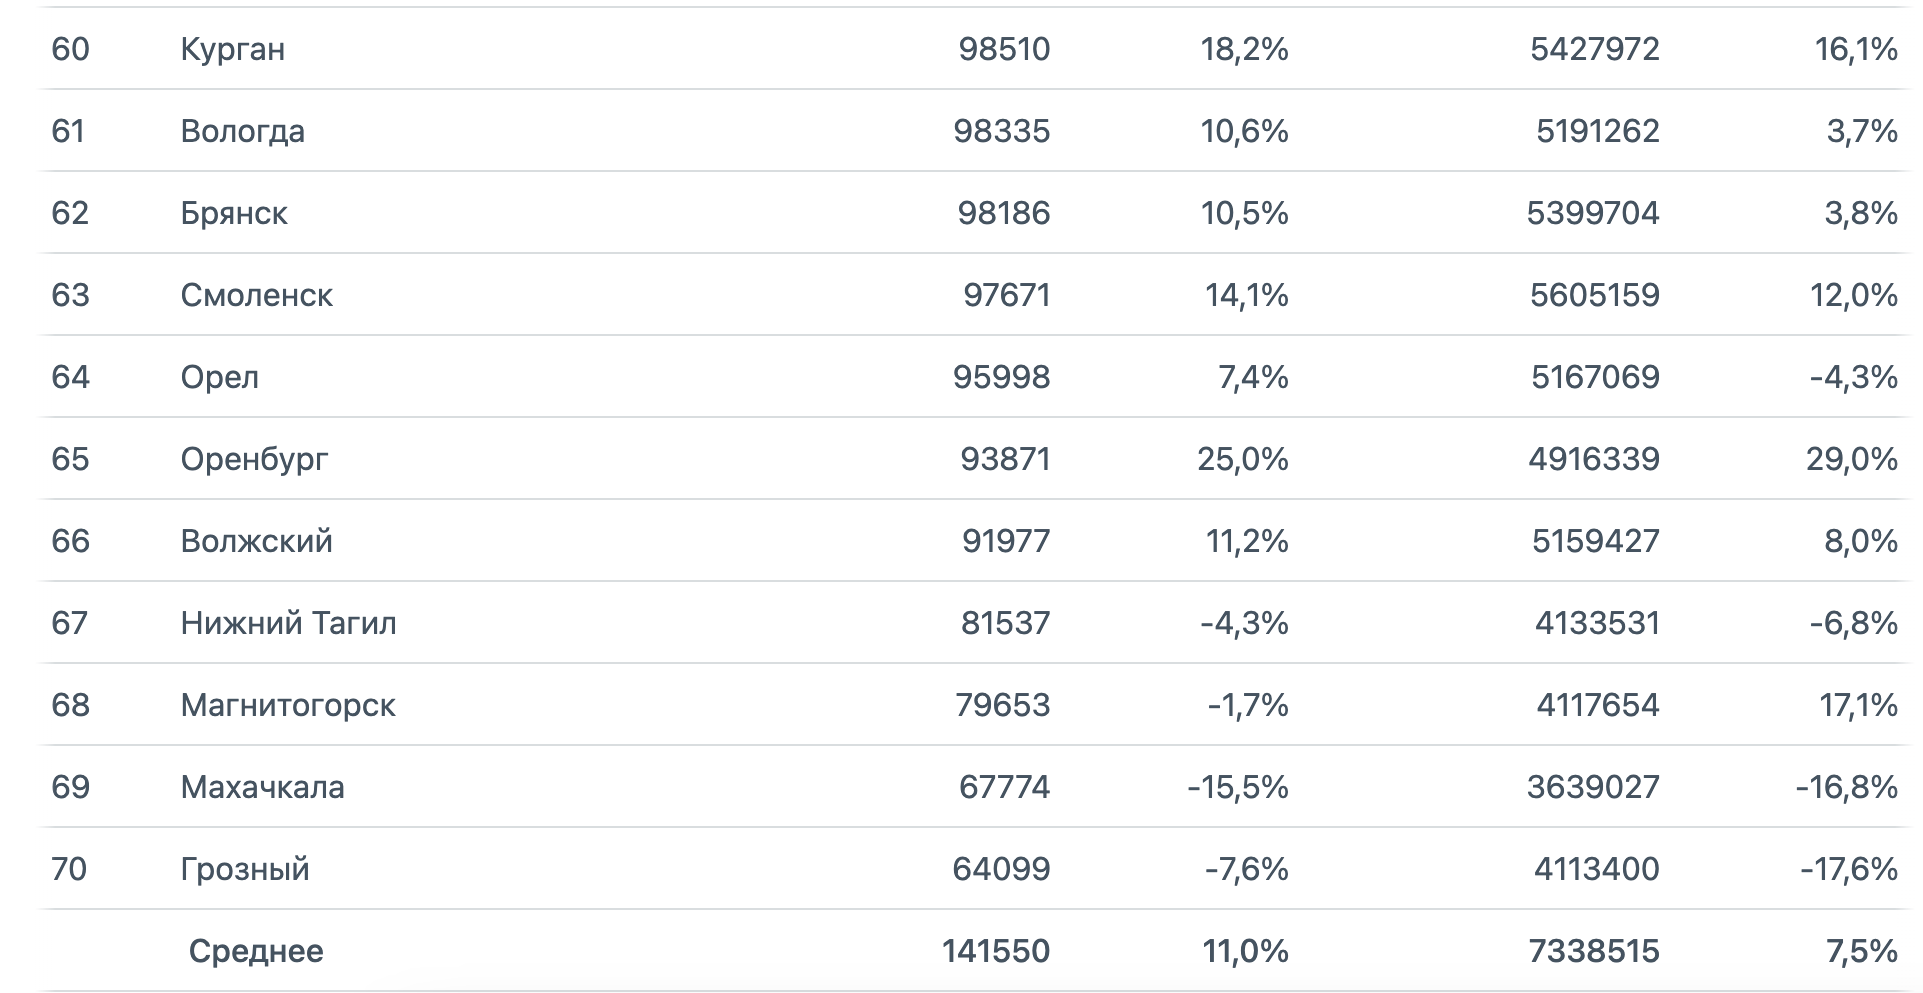The width and height of the screenshot is (1923, 993).
Task: Click the Среднее summary row label
Action: (256, 951)
